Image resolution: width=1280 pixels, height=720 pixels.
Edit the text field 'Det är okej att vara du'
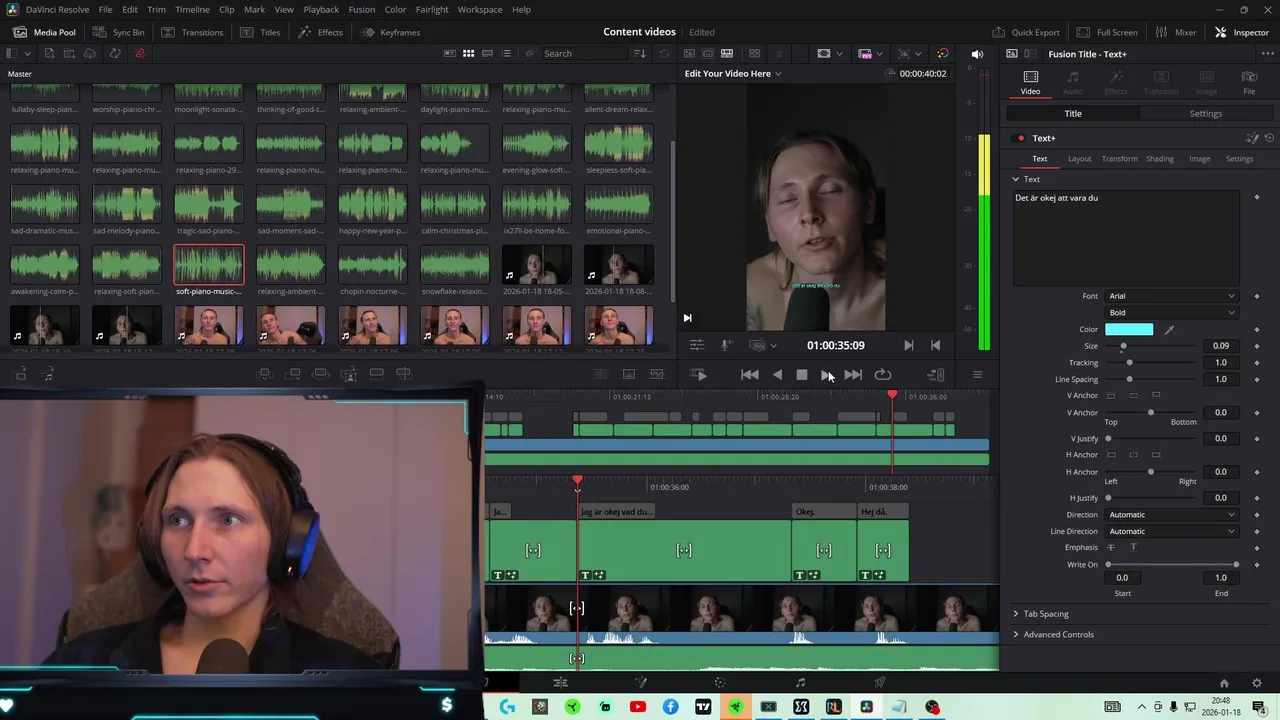(1126, 238)
